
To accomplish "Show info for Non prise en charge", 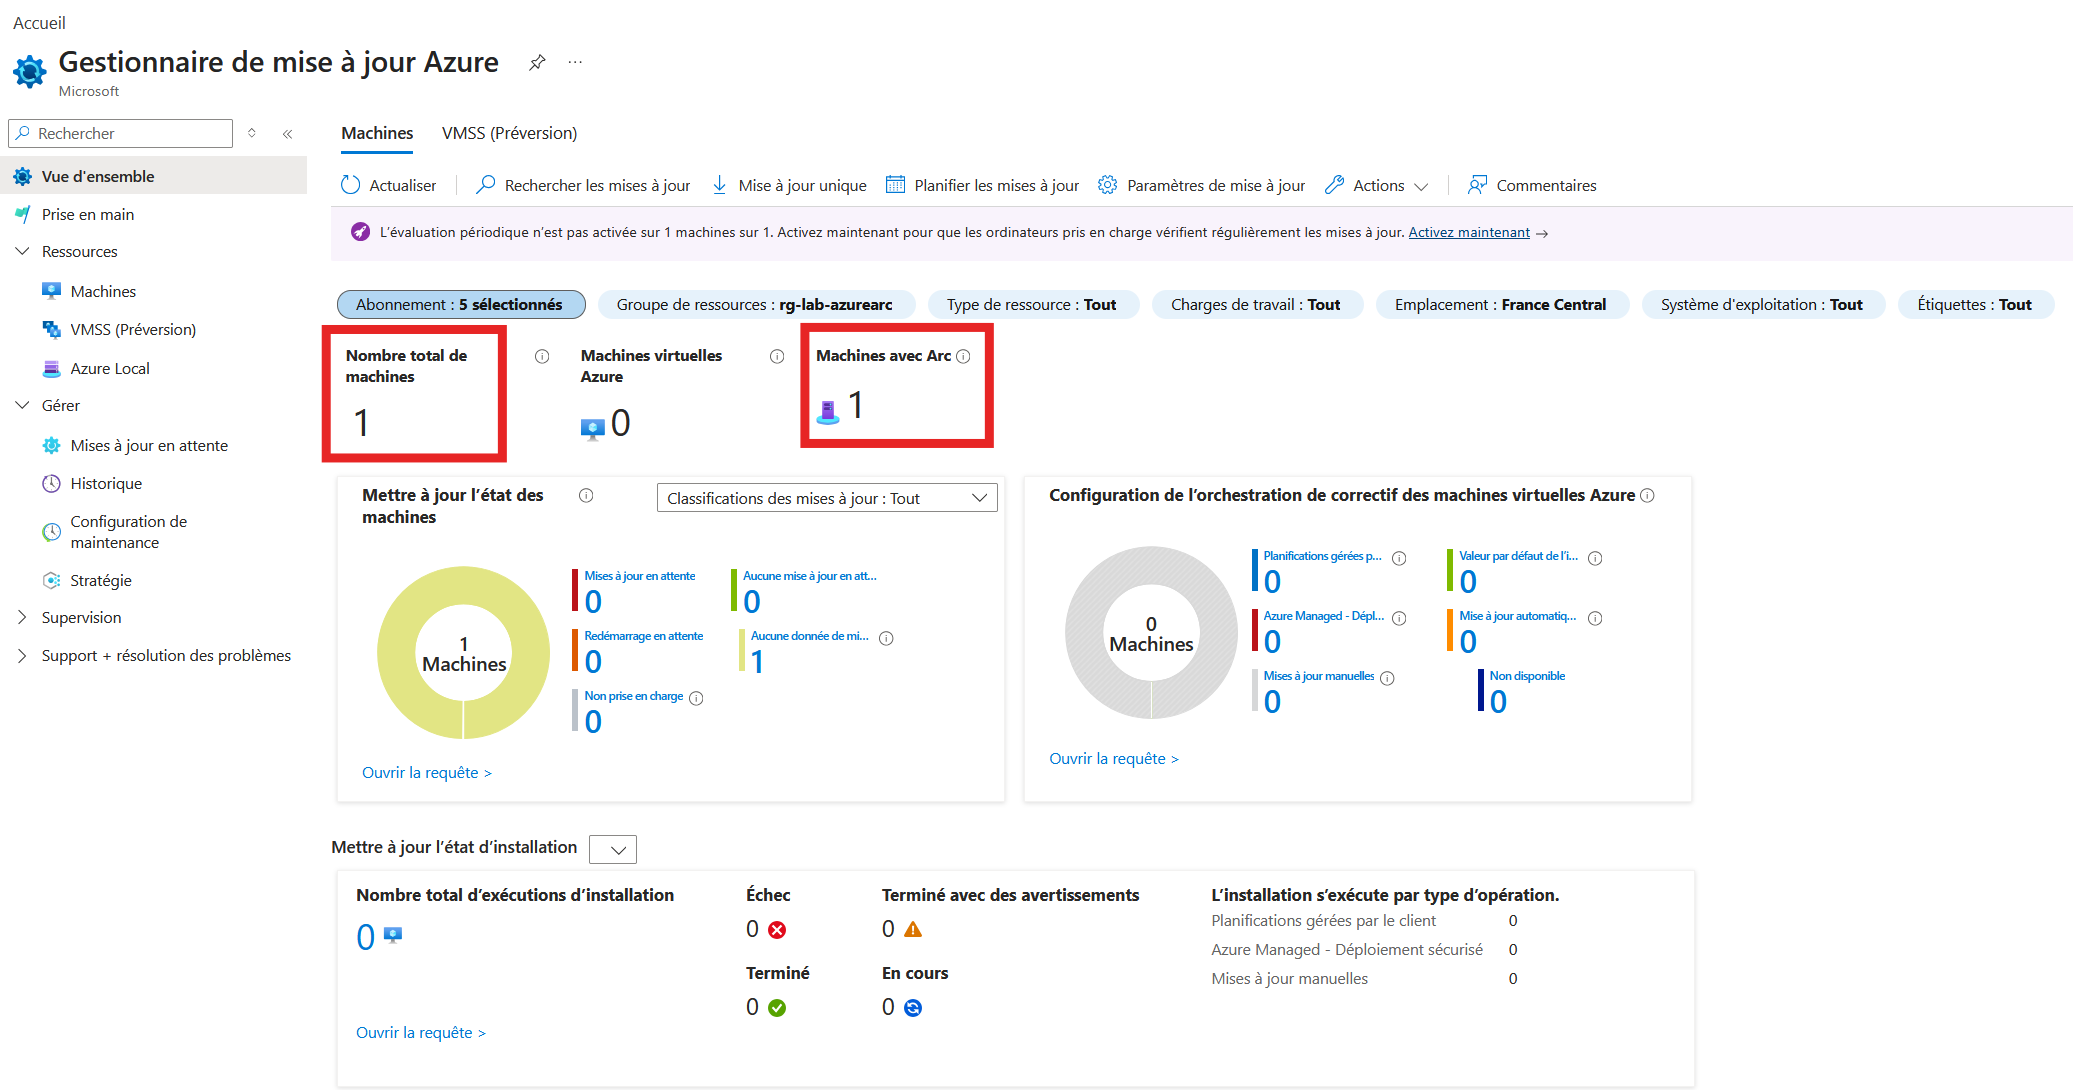I will tap(696, 698).
